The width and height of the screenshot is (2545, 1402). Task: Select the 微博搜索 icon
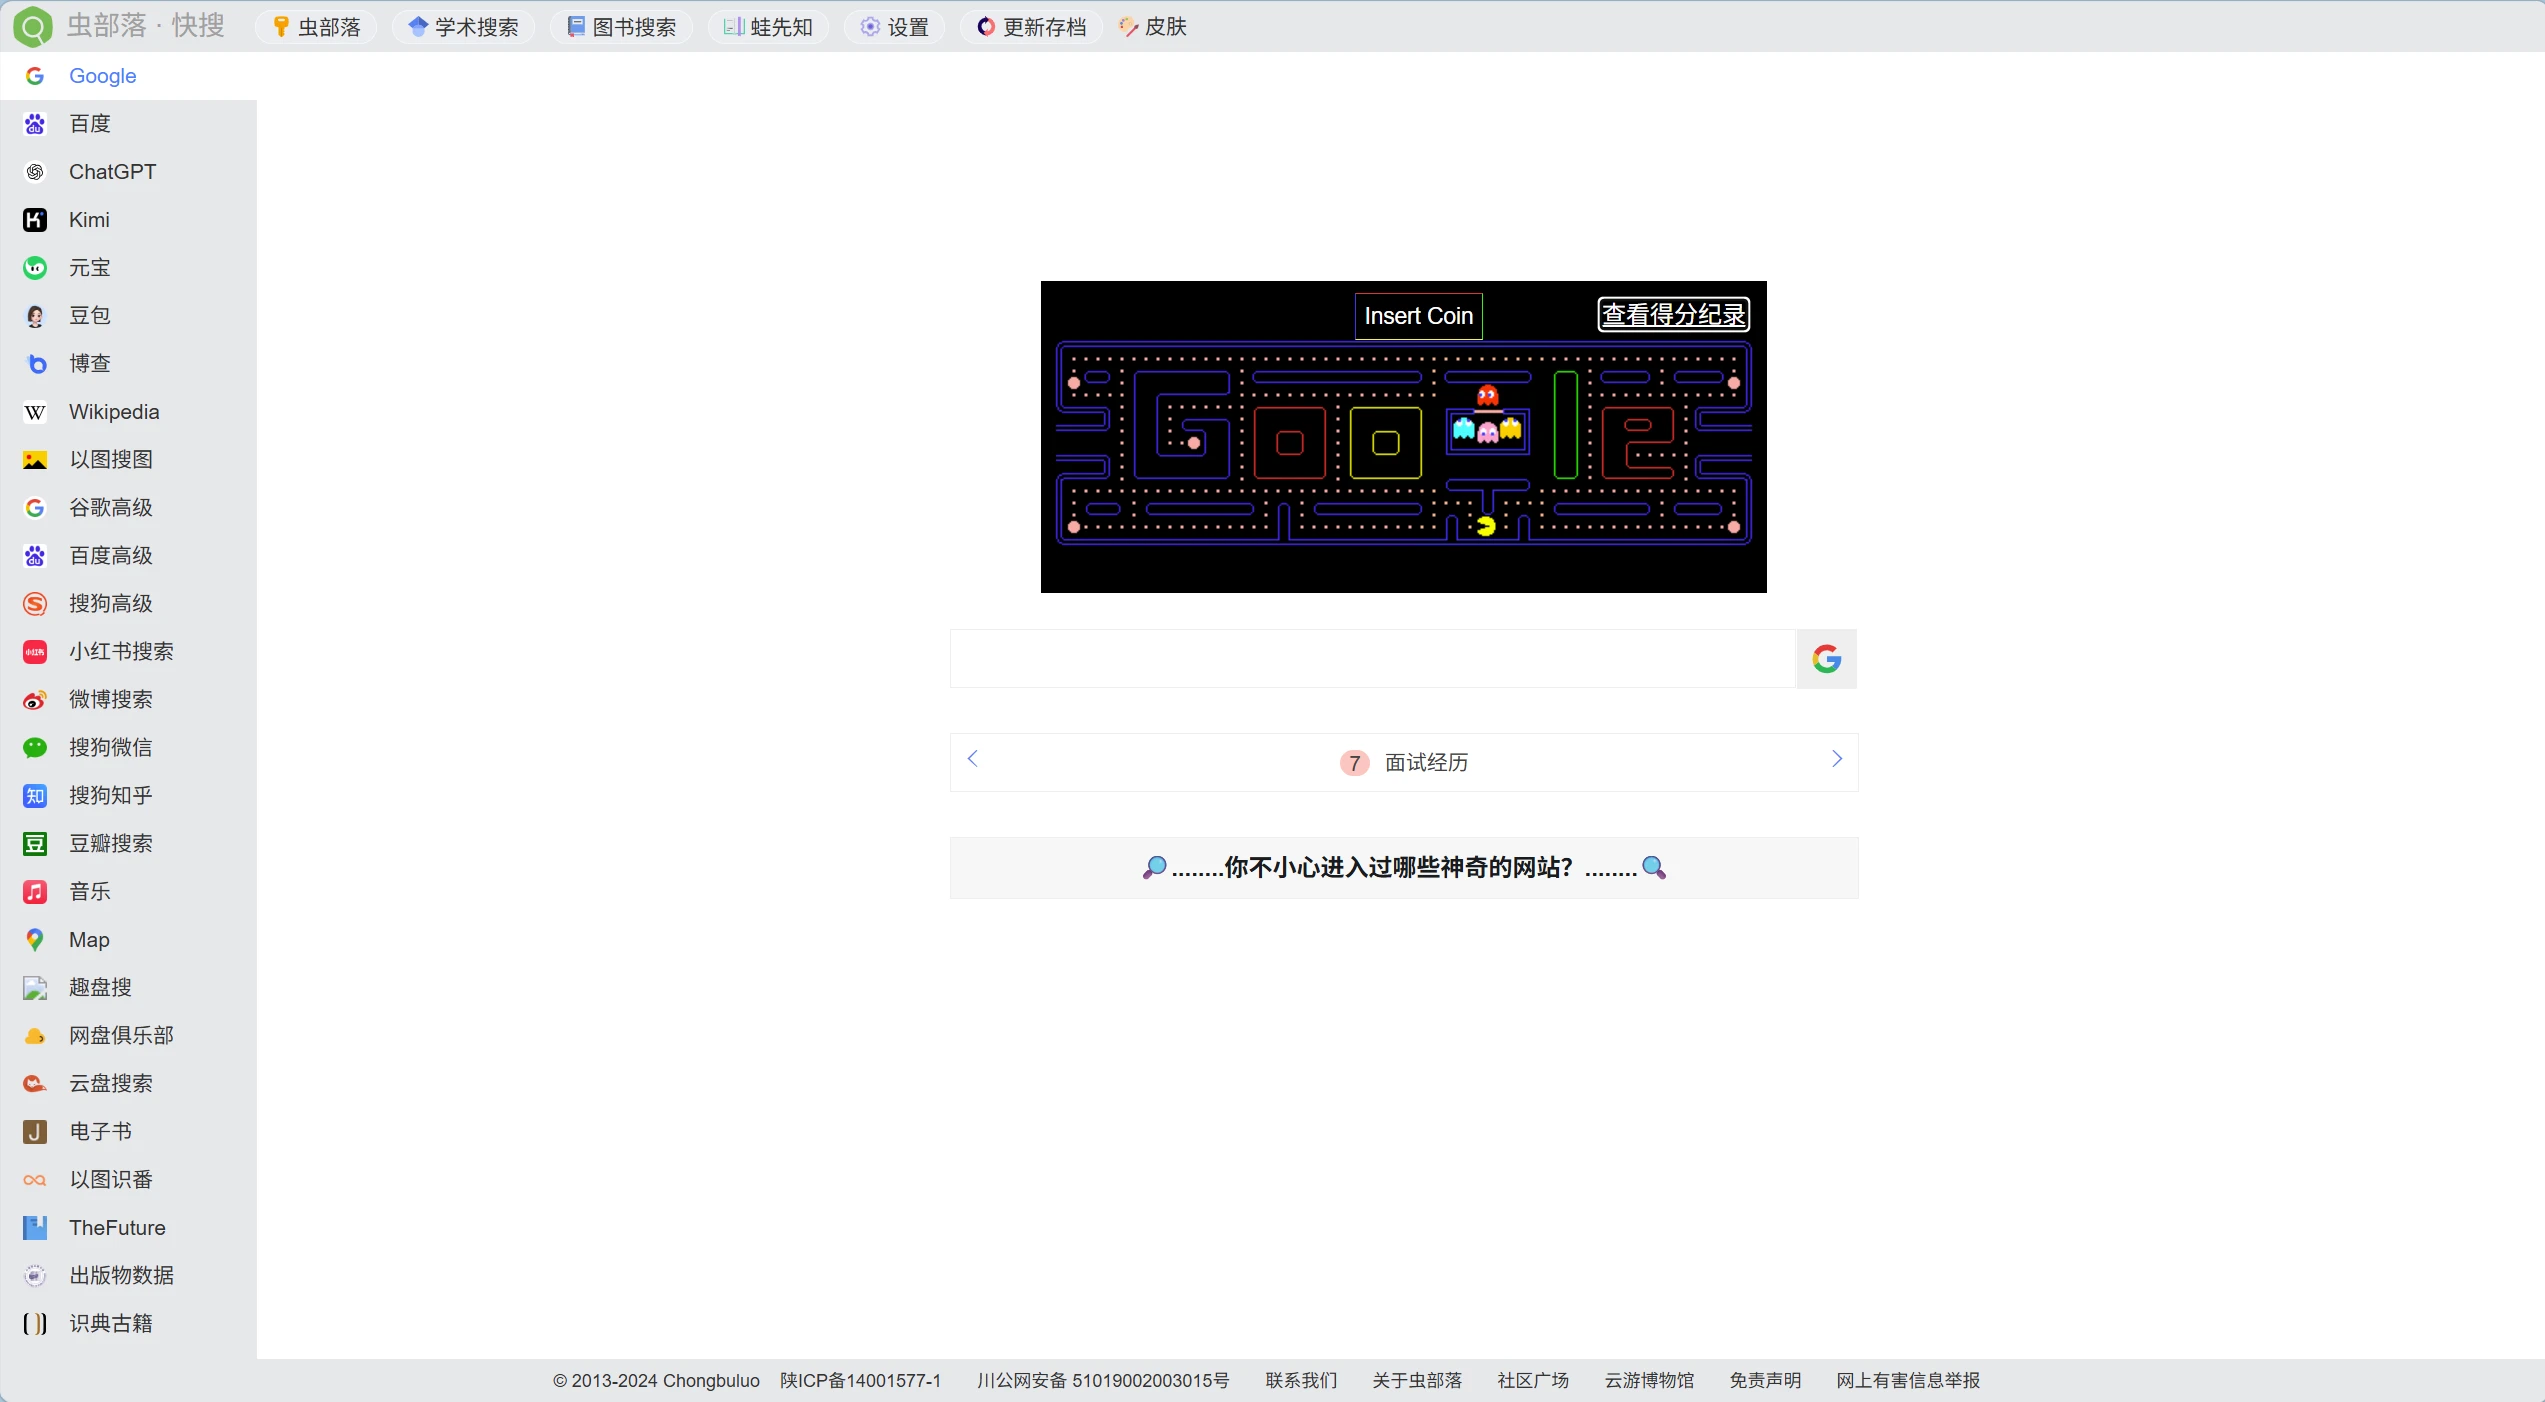click(35, 700)
